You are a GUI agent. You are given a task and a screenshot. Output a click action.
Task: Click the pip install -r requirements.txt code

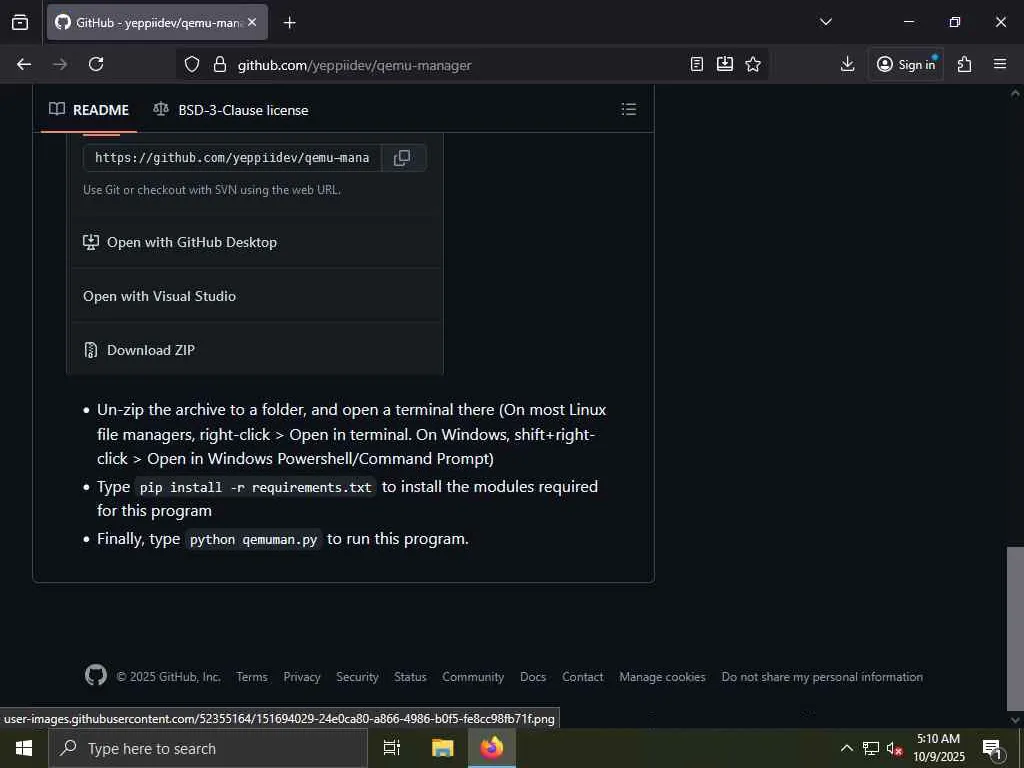coord(255,487)
